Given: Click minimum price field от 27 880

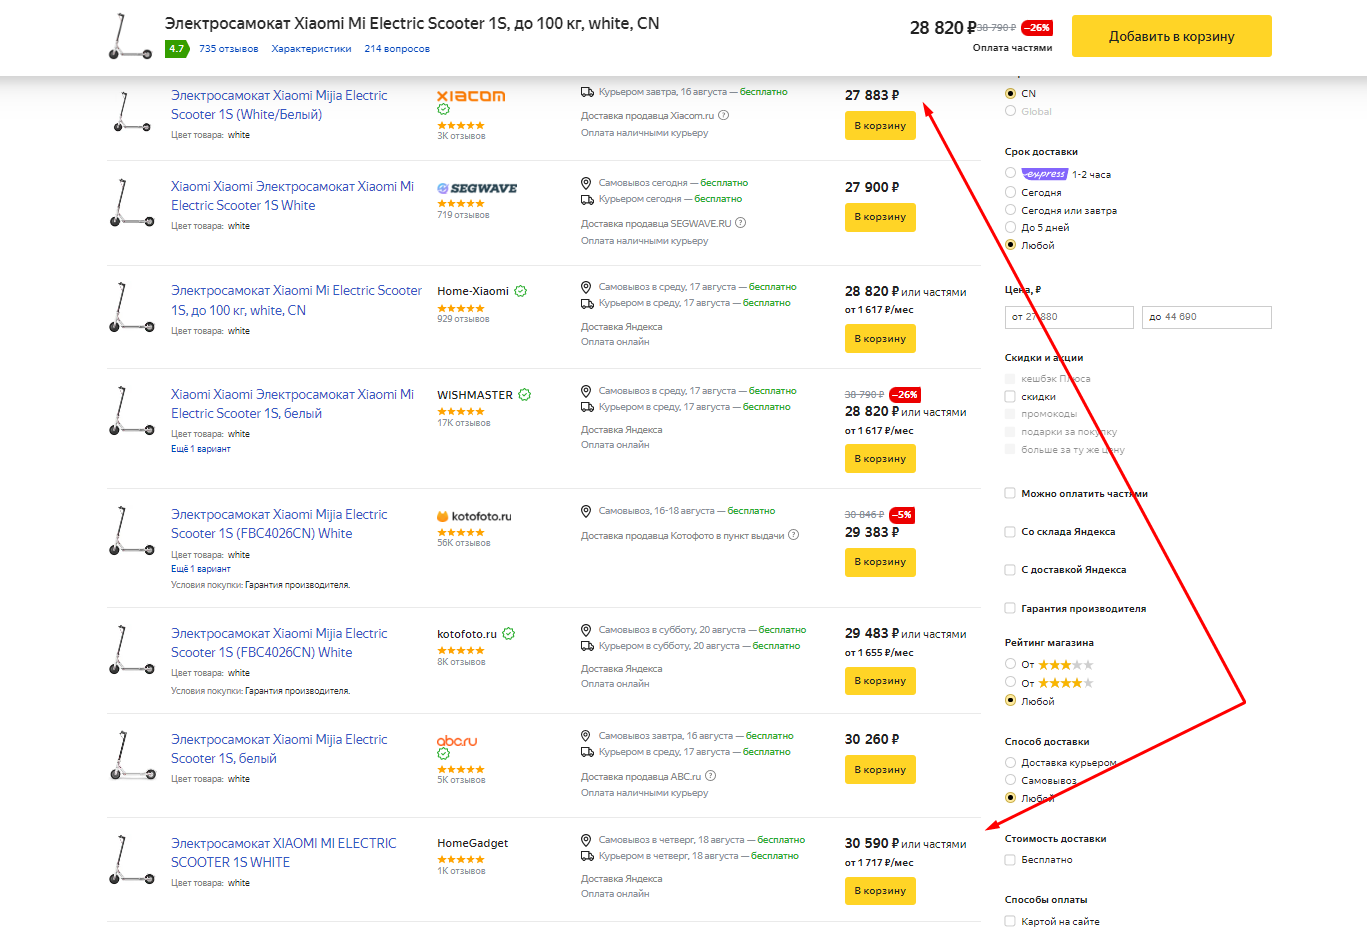Looking at the screenshot, I should point(1069,317).
